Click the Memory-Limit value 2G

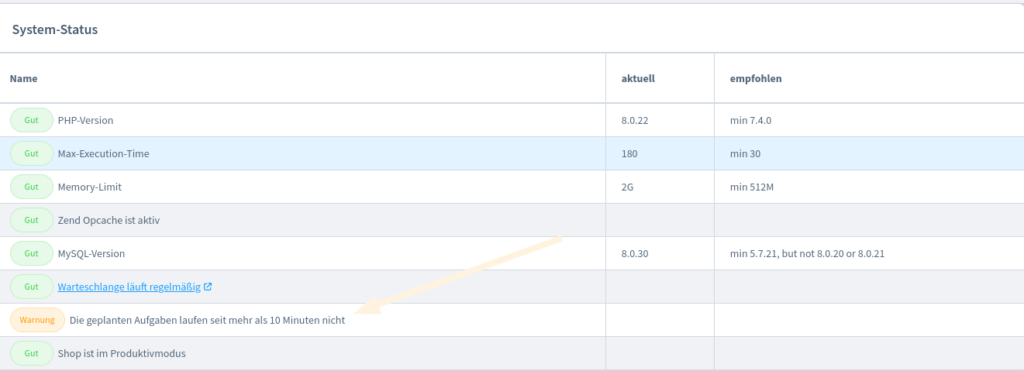[x=628, y=187]
